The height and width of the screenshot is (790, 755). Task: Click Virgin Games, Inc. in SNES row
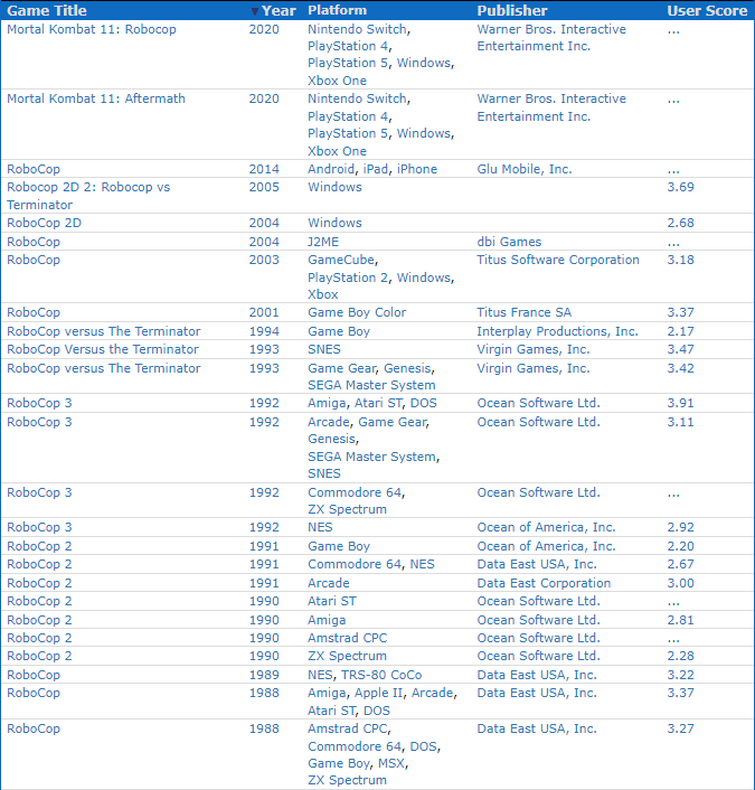coord(533,349)
